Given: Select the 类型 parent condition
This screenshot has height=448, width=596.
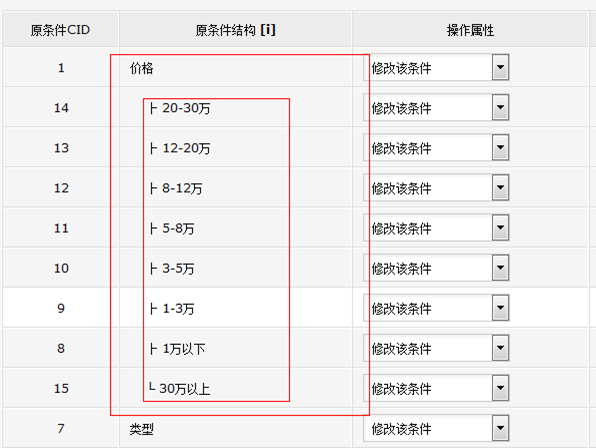Looking at the screenshot, I should (141, 429).
